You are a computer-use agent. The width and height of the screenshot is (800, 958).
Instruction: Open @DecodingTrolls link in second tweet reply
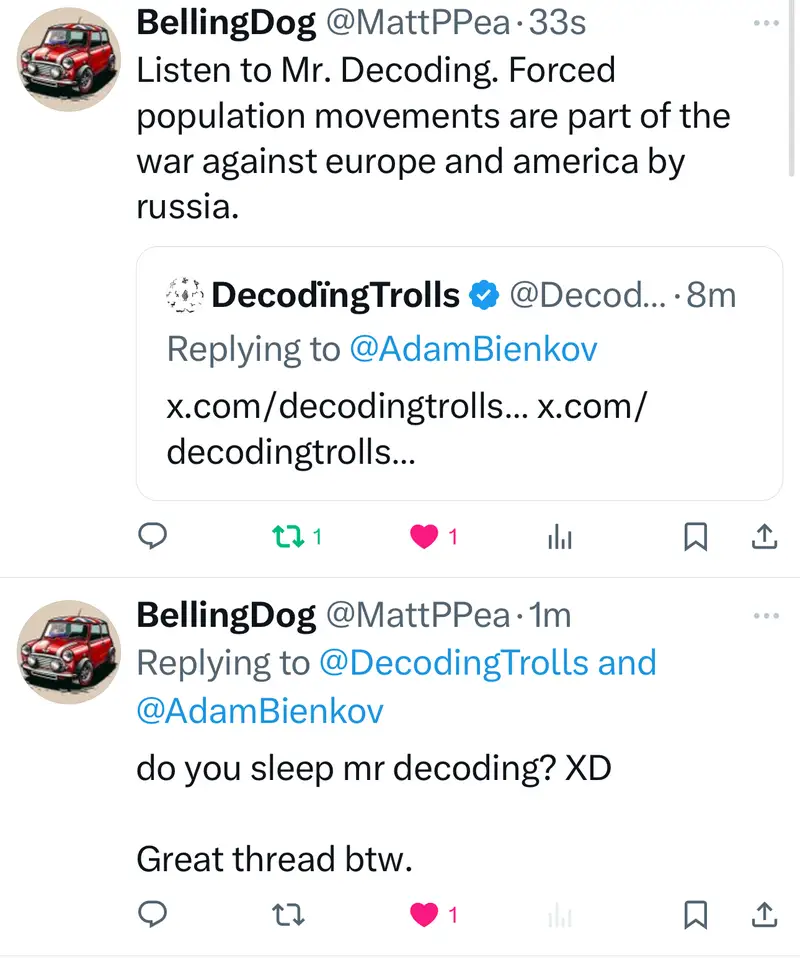pyautogui.click(x=455, y=663)
